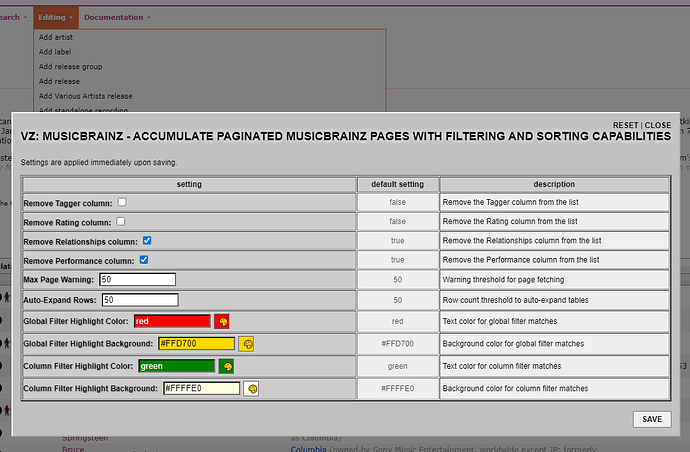Open color picker for Column Filter Highlight Background

click(251, 388)
